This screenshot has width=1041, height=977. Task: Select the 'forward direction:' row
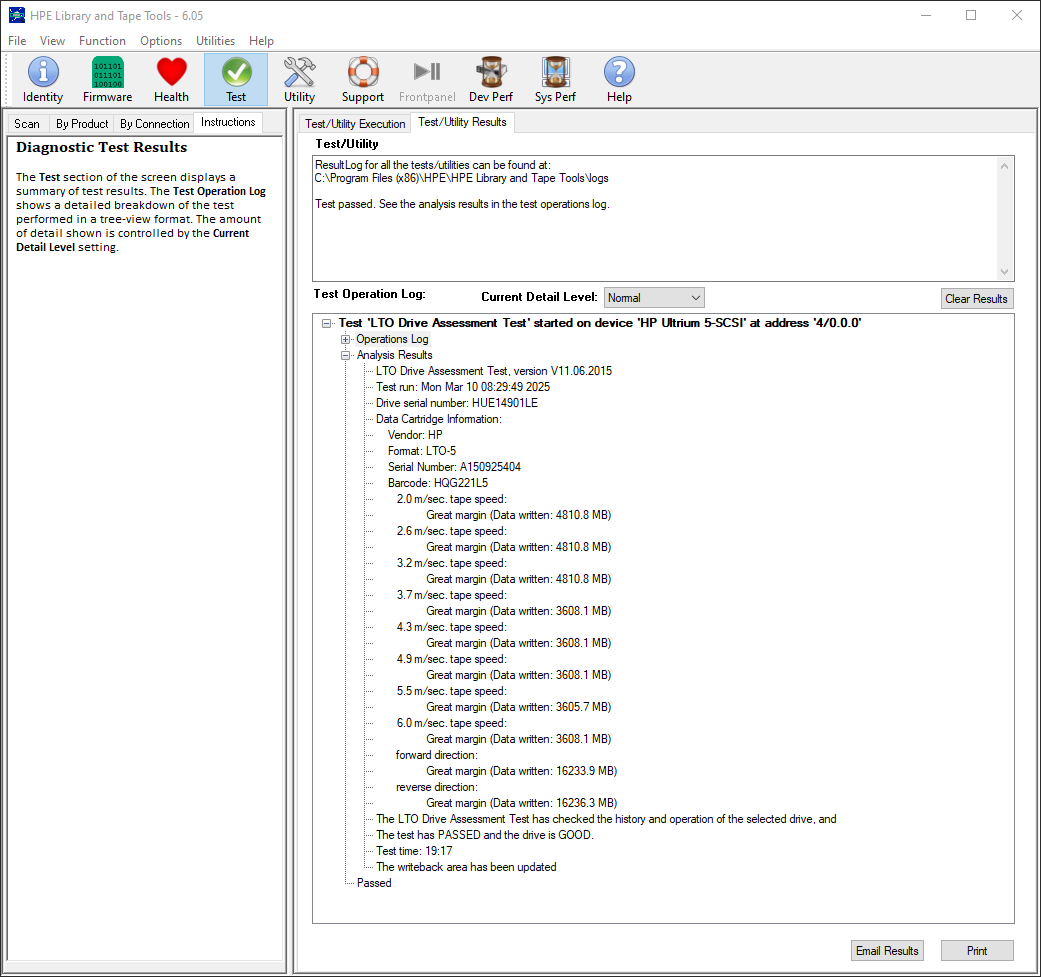click(437, 755)
